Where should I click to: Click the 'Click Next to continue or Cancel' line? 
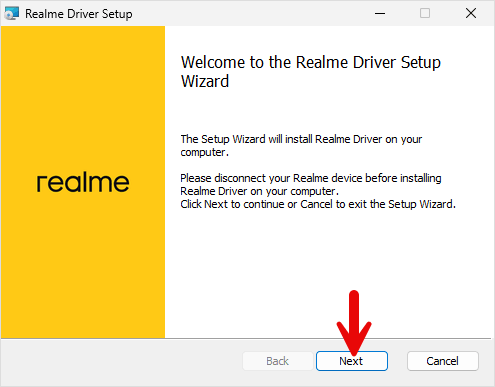[x=257, y=204]
